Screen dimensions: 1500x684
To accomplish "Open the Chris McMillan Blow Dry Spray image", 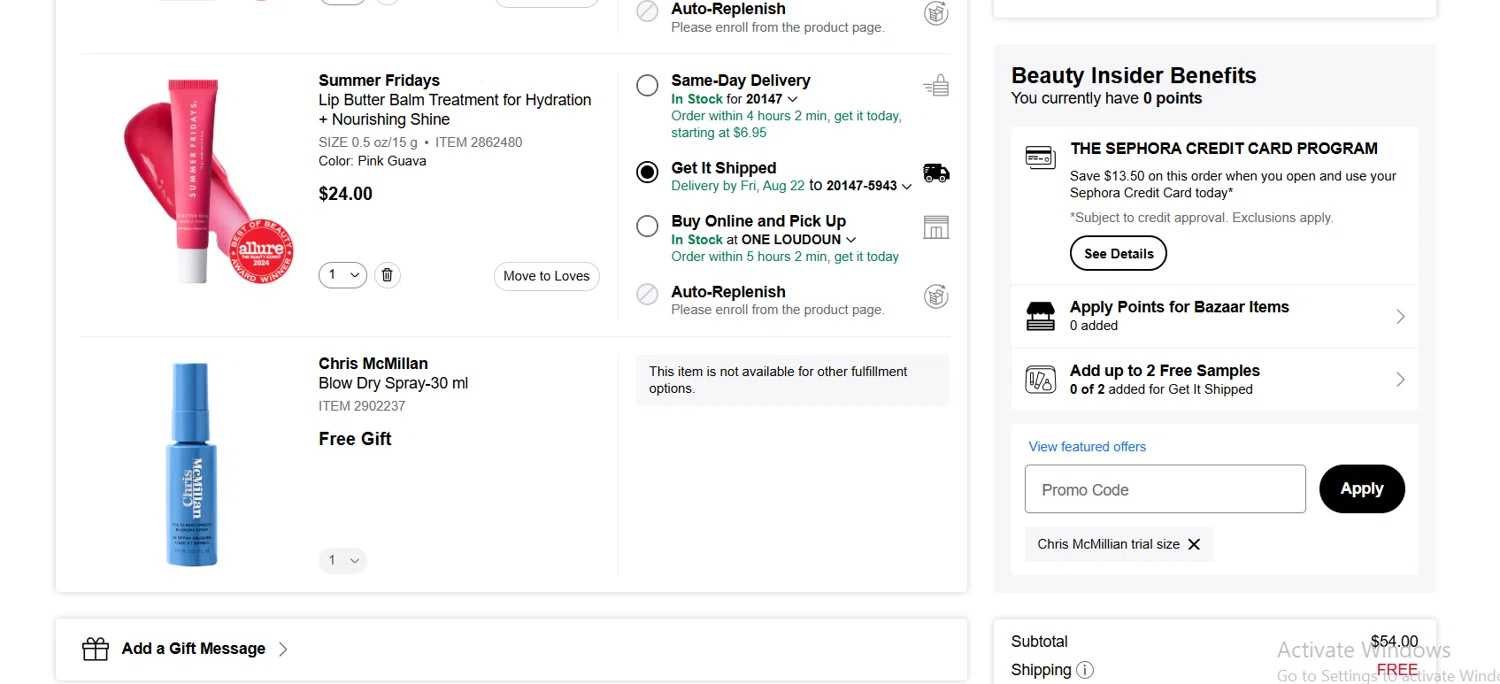I will coord(190,465).
